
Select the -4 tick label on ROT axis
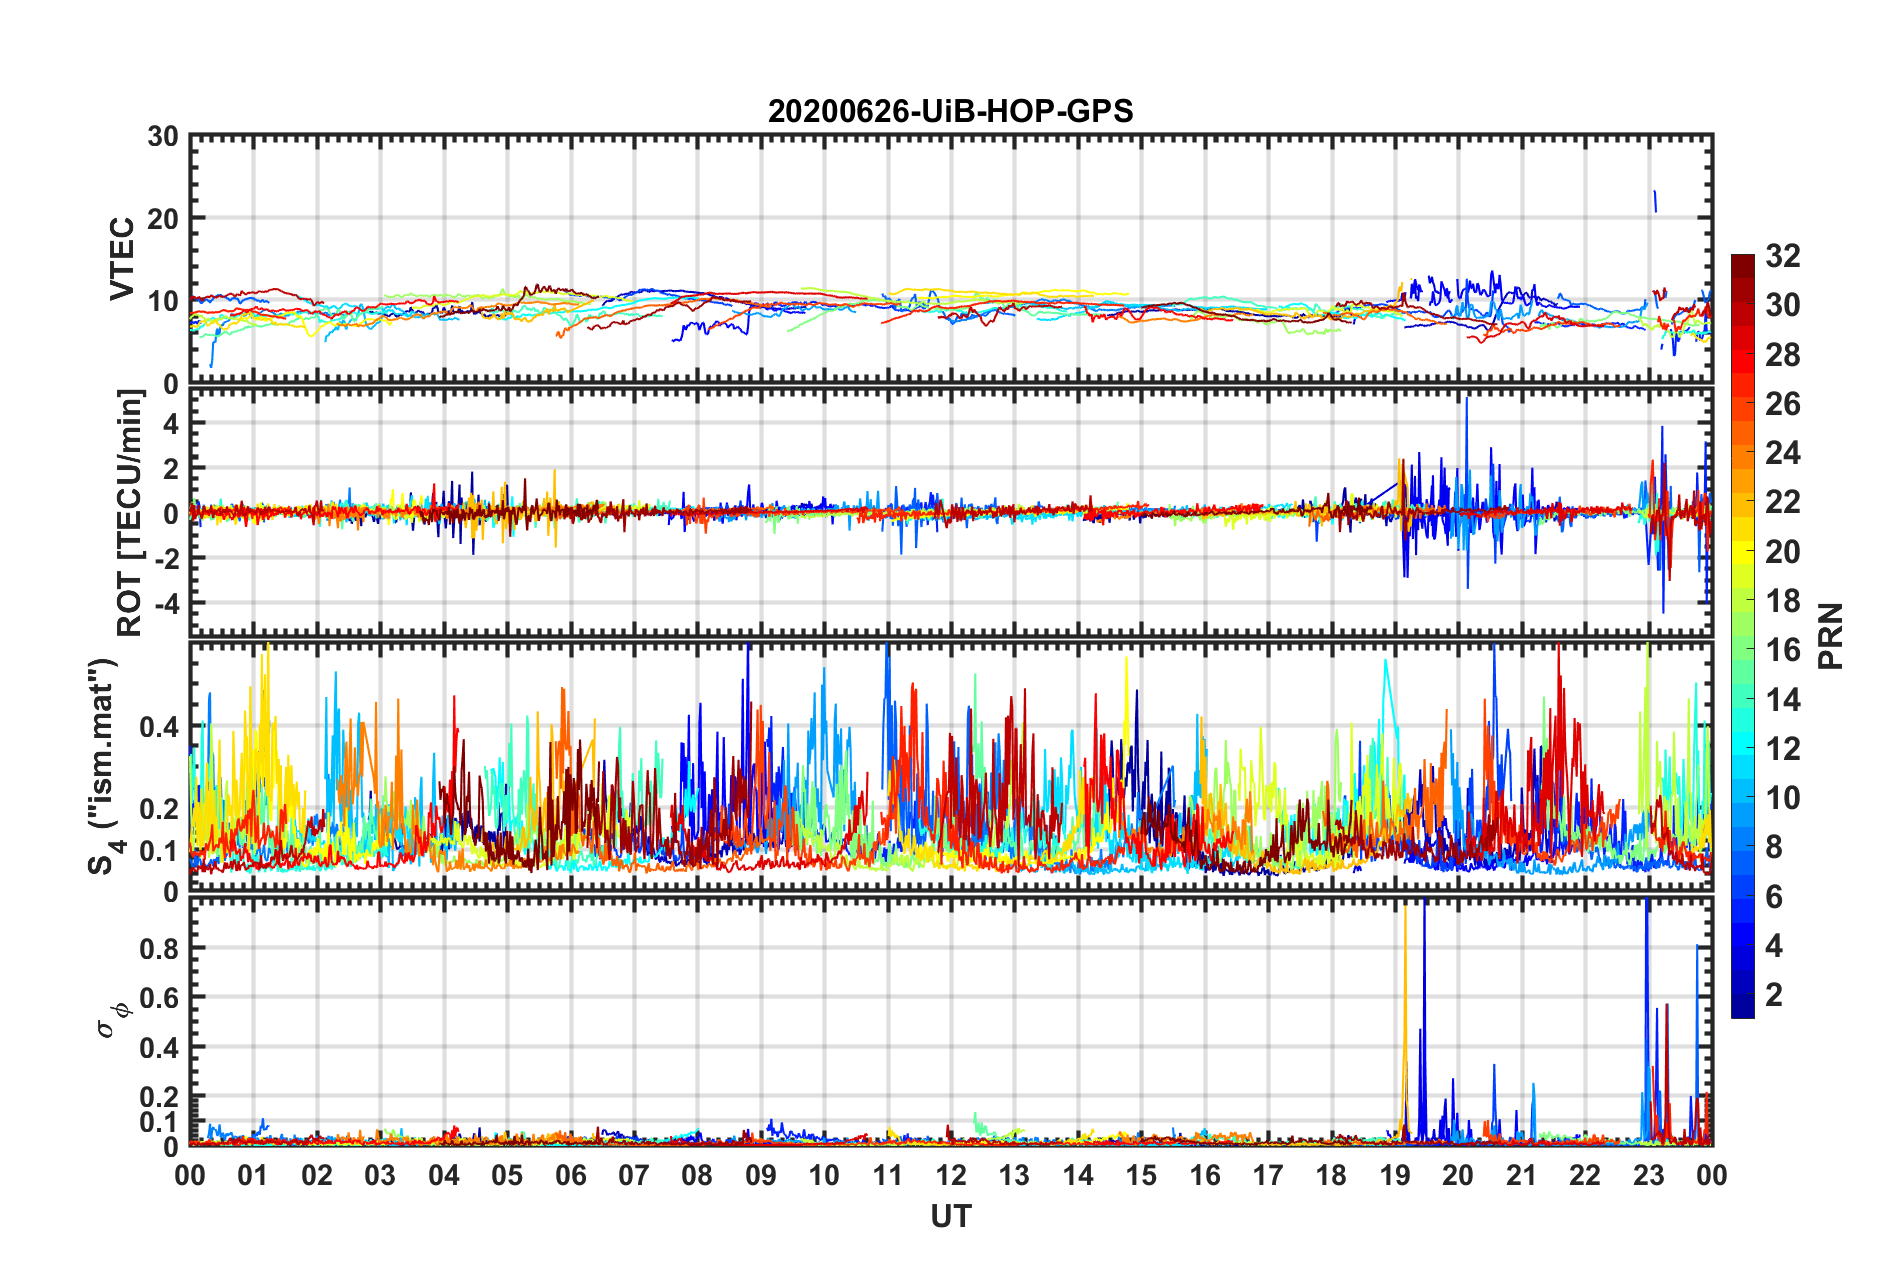pos(165,603)
